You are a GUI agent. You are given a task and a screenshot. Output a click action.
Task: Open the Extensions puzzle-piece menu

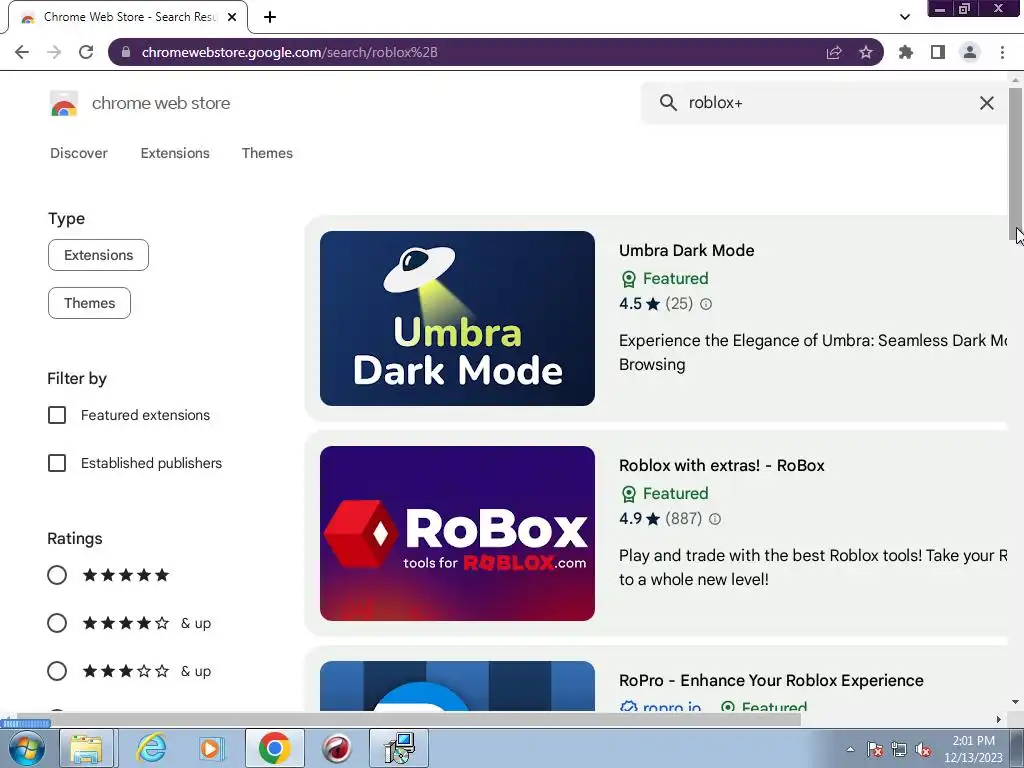click(x=906, y=52)
